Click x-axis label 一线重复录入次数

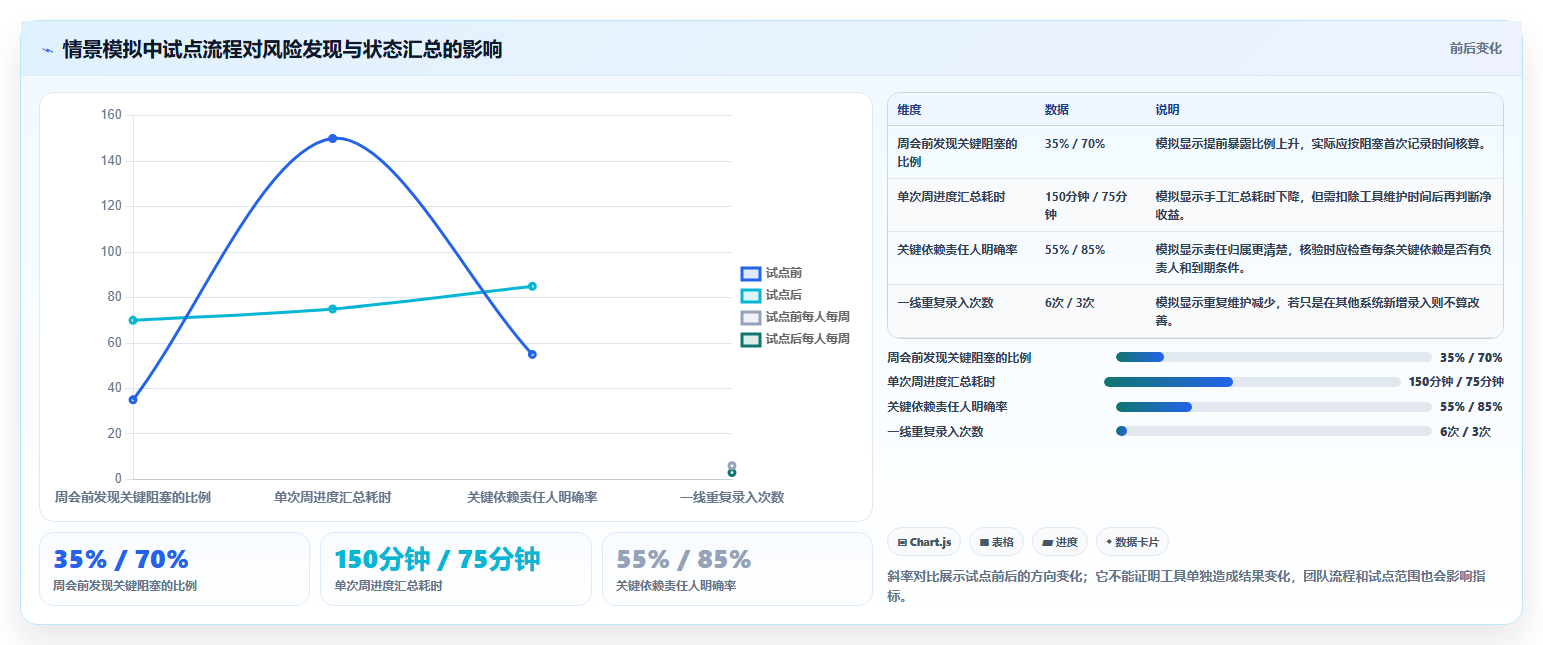[732, 497]
